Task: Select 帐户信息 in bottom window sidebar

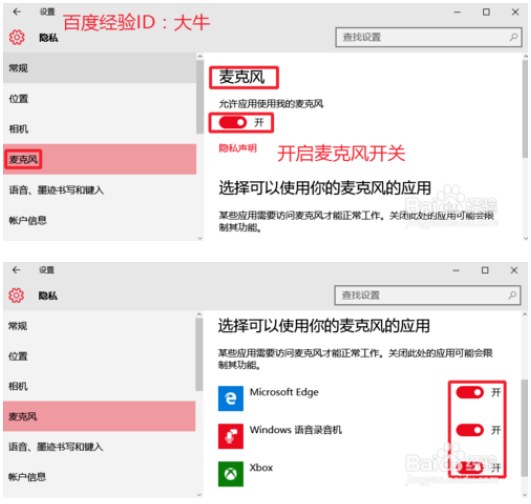Action: pos(99,477)
